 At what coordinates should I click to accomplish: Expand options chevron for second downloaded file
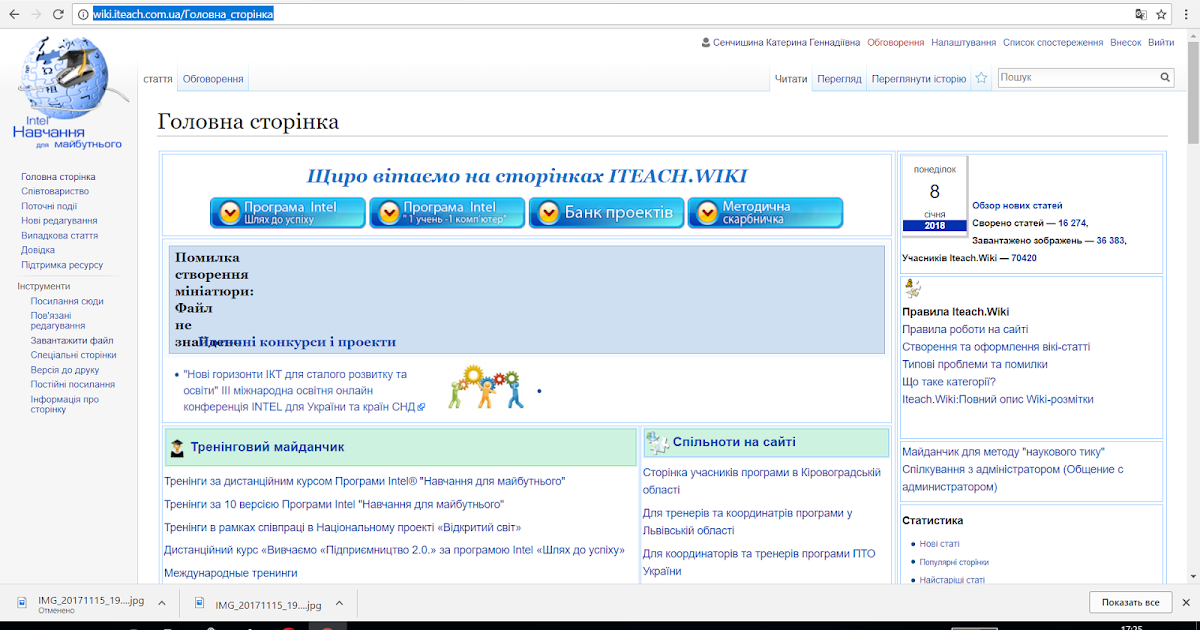pyautogui.click(x=339, y=604)
